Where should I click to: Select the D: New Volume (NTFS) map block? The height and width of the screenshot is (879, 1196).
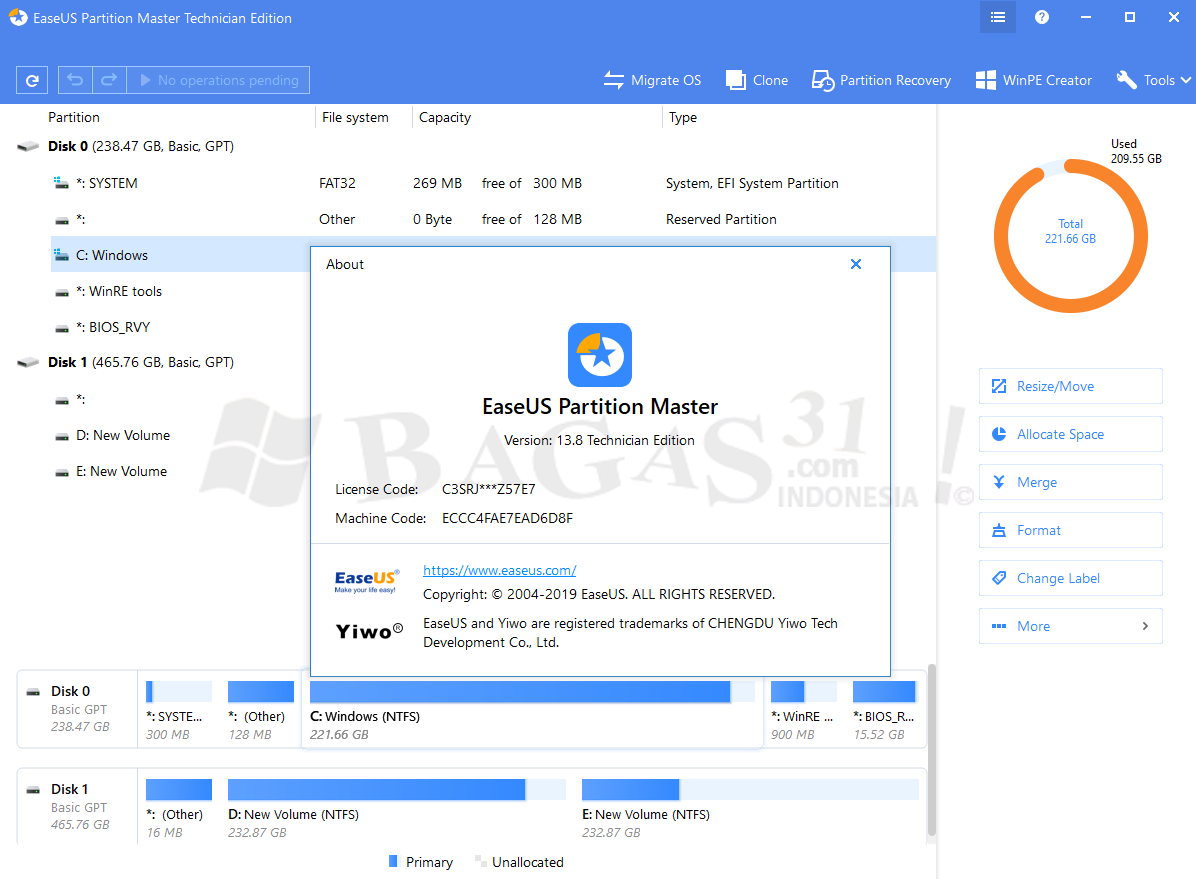397,809
